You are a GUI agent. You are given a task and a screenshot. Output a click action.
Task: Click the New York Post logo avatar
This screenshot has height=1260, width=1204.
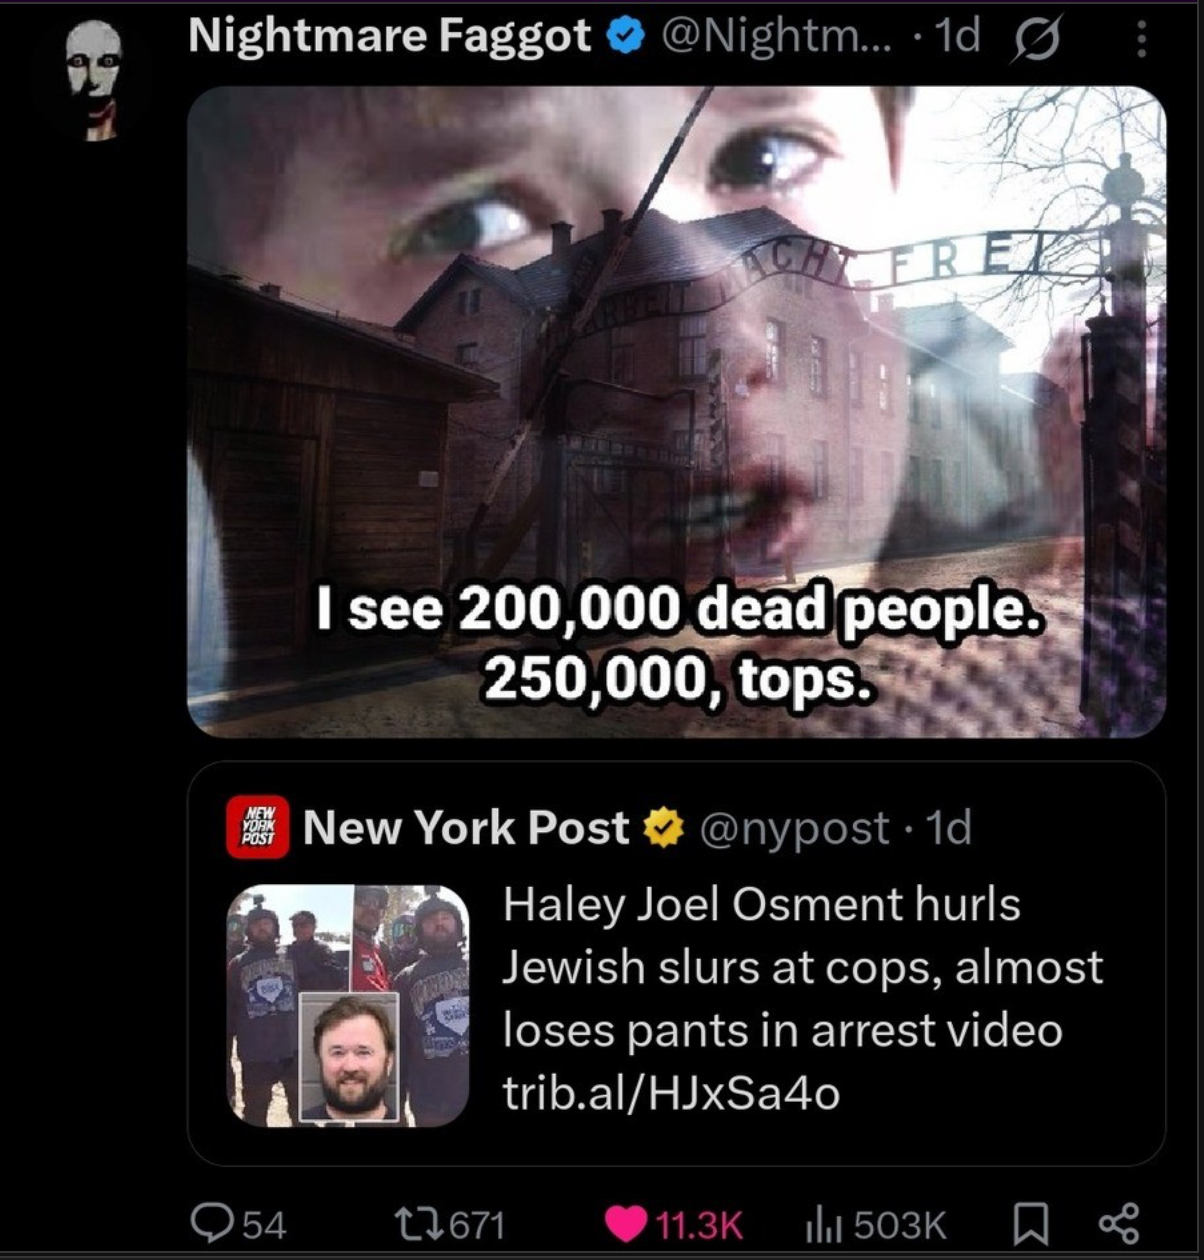[x=258, y=827]
